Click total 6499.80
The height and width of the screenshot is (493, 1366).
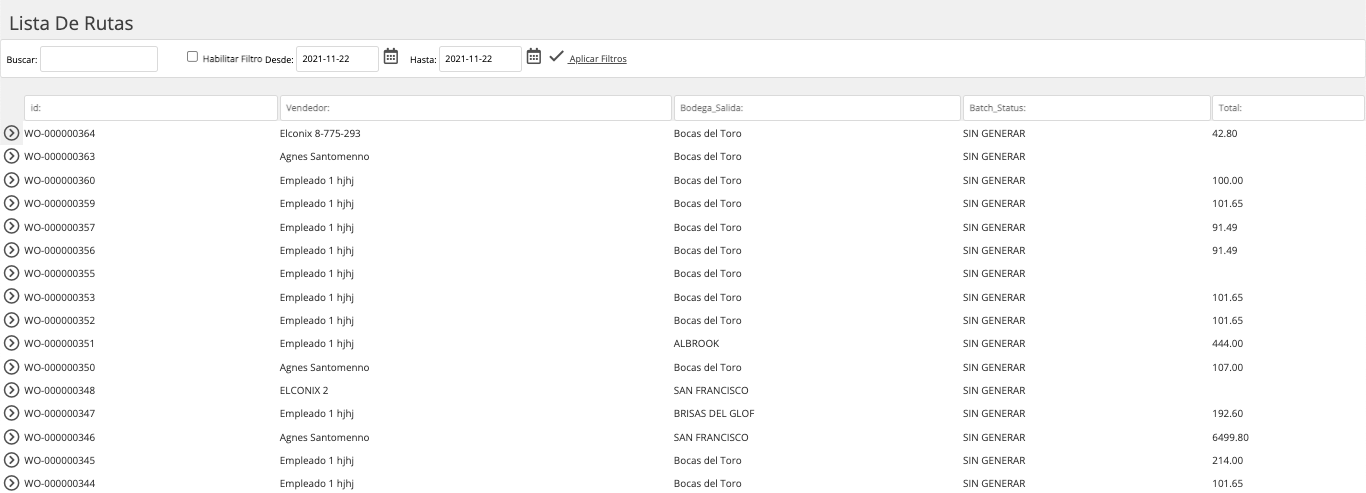(1230, 437)
